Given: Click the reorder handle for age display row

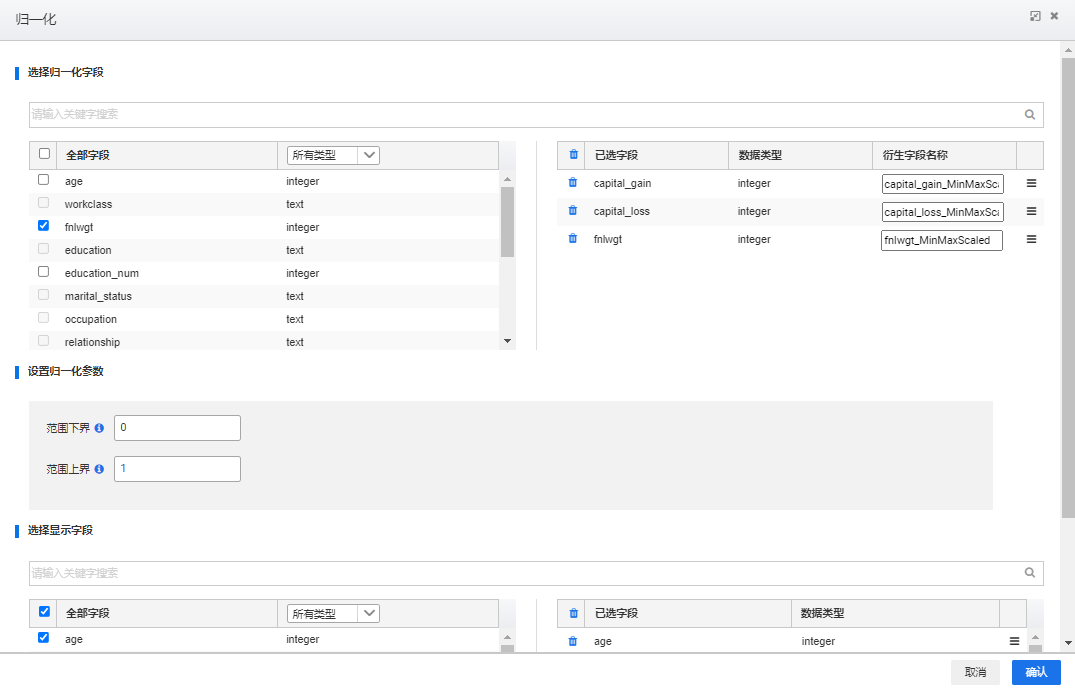Looking at the screenshot, I should 1014,642.
